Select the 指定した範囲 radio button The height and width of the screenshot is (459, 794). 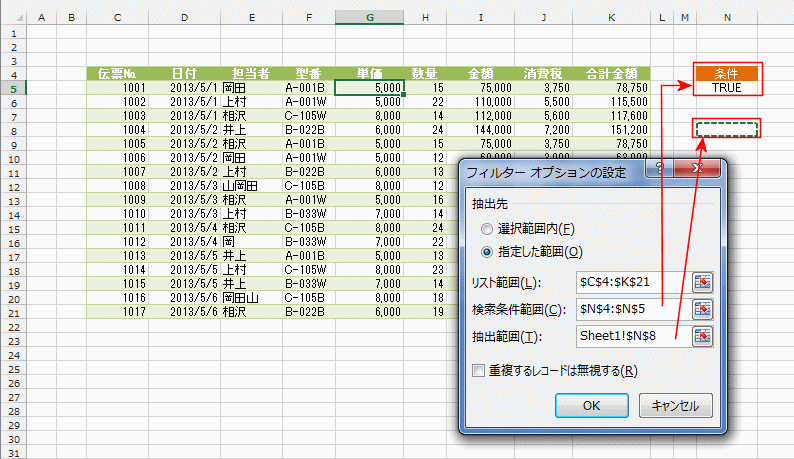tap(488, 251)
